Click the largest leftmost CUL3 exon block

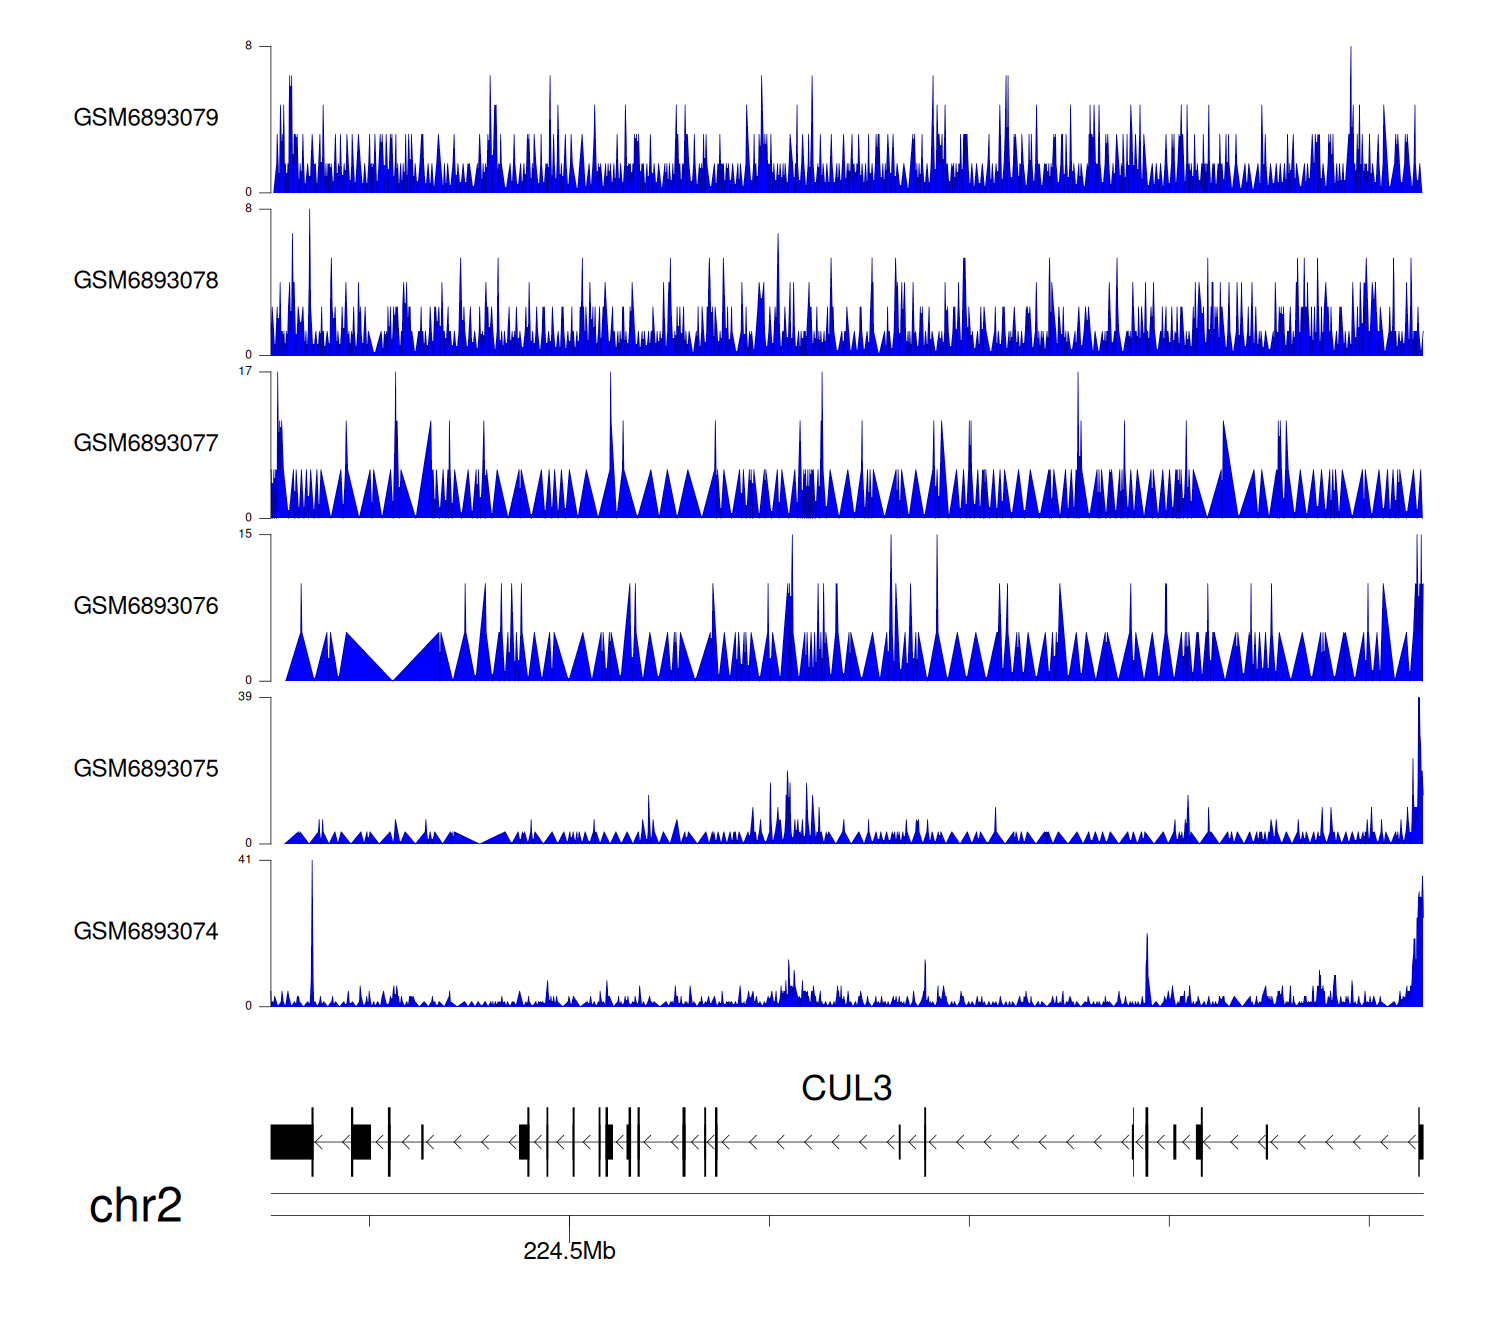pos(291,1142)
